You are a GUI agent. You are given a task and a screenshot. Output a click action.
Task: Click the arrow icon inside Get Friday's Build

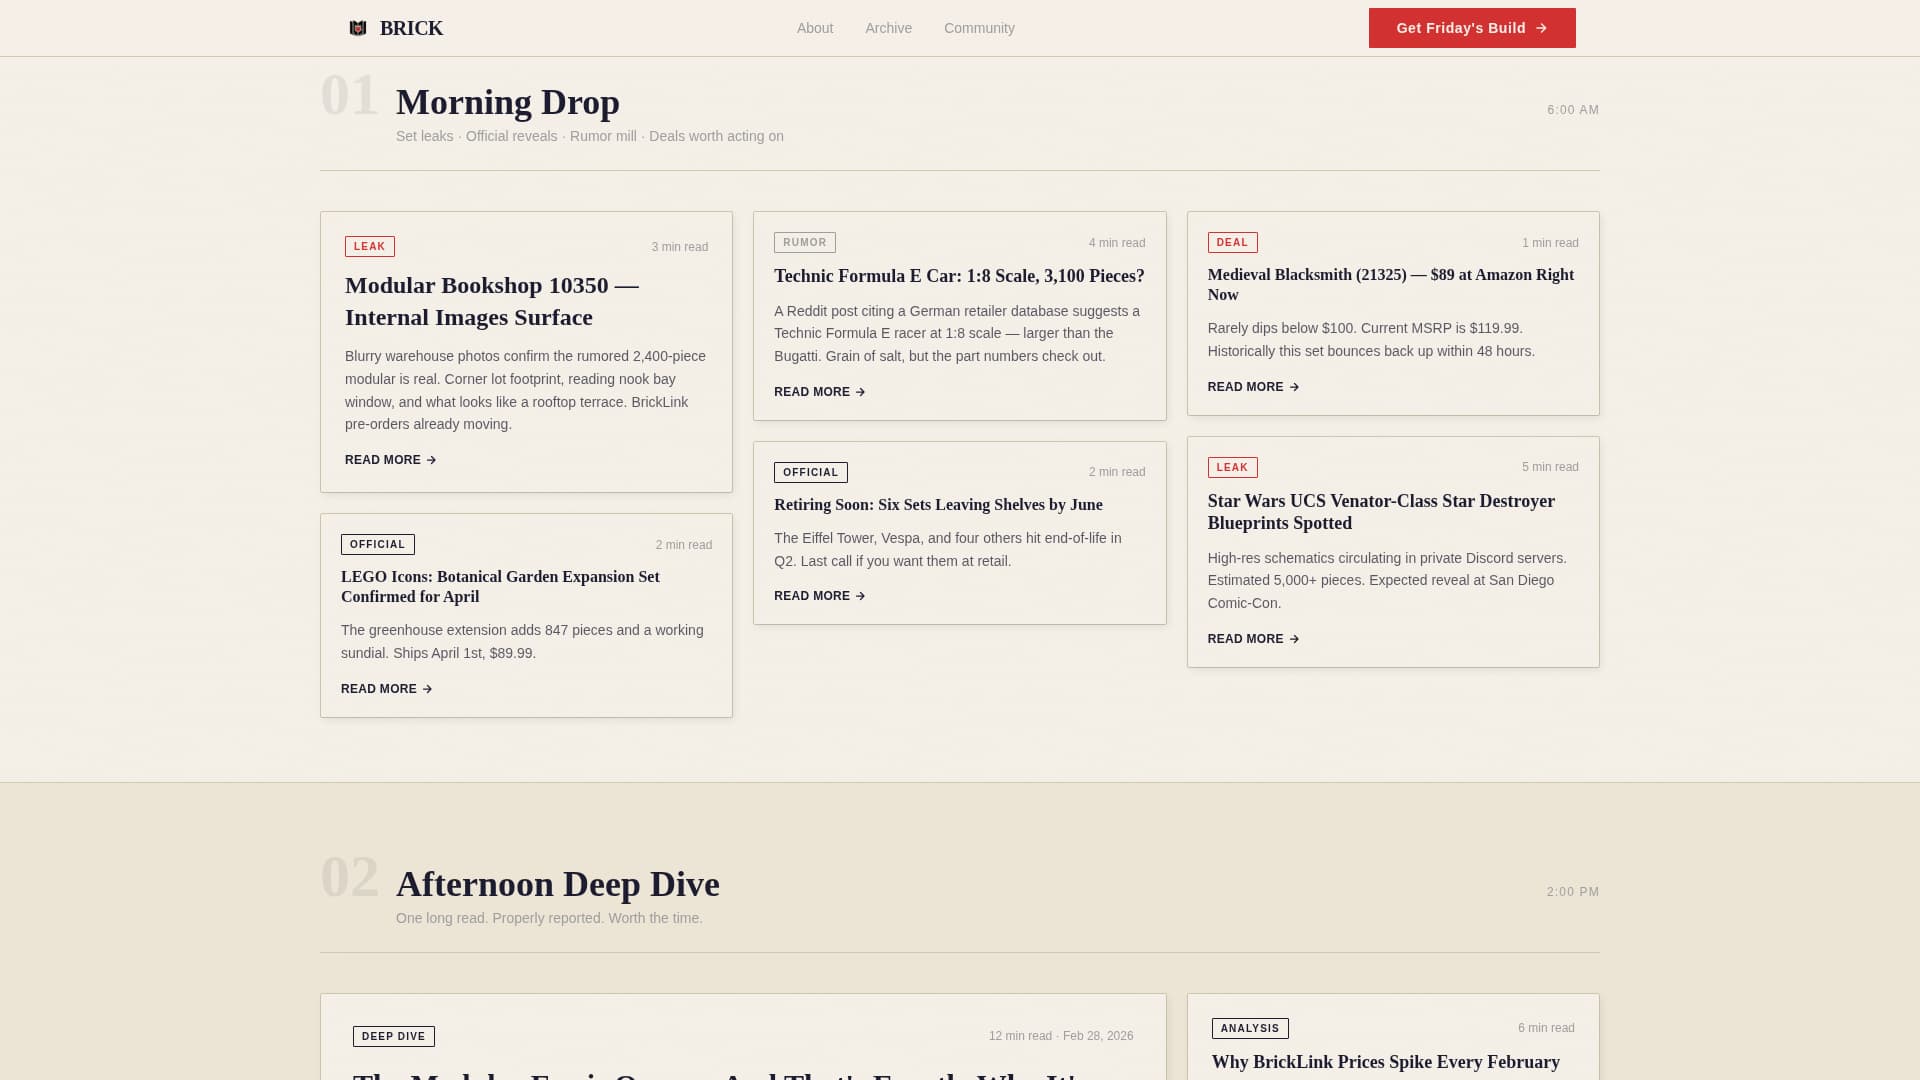(1540, 28)
